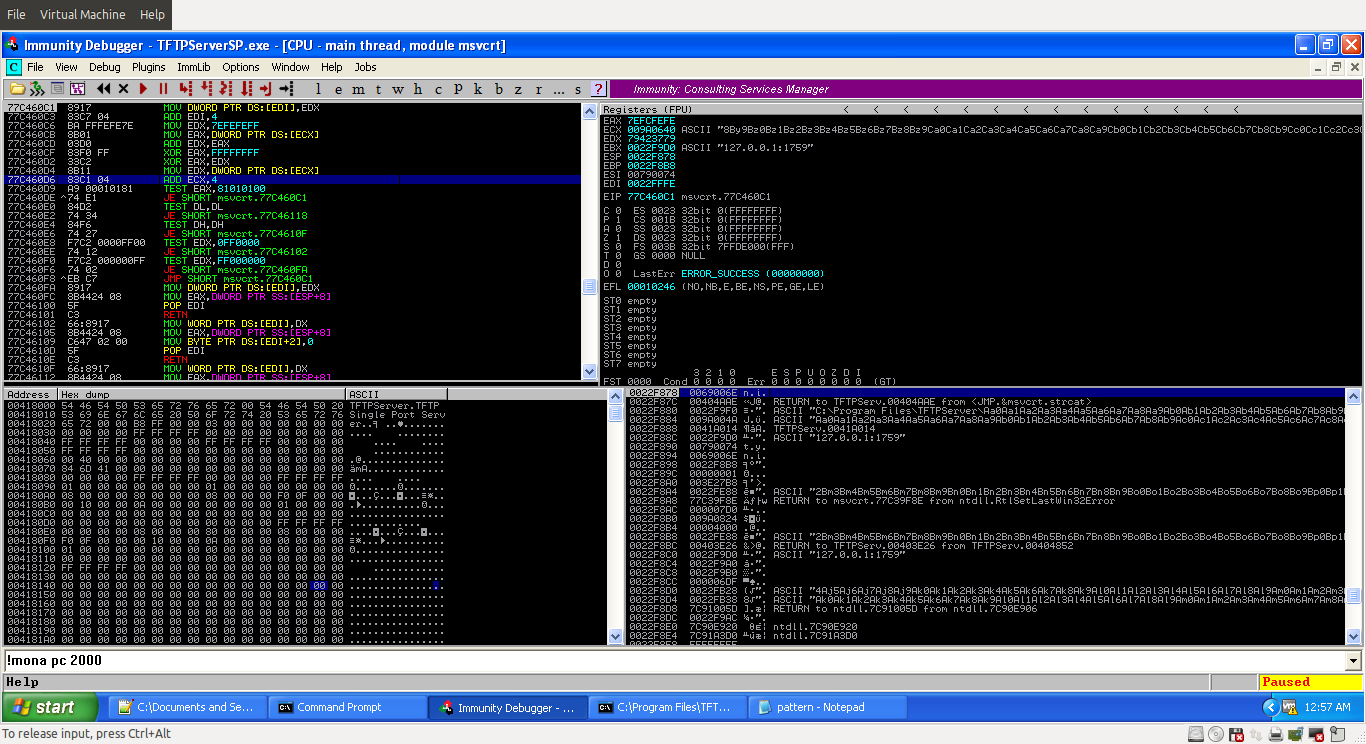The height and width of the screenshot is (744, 1366).
Task: Run the program with the red play icon
Action: click(x=144, y=89)
